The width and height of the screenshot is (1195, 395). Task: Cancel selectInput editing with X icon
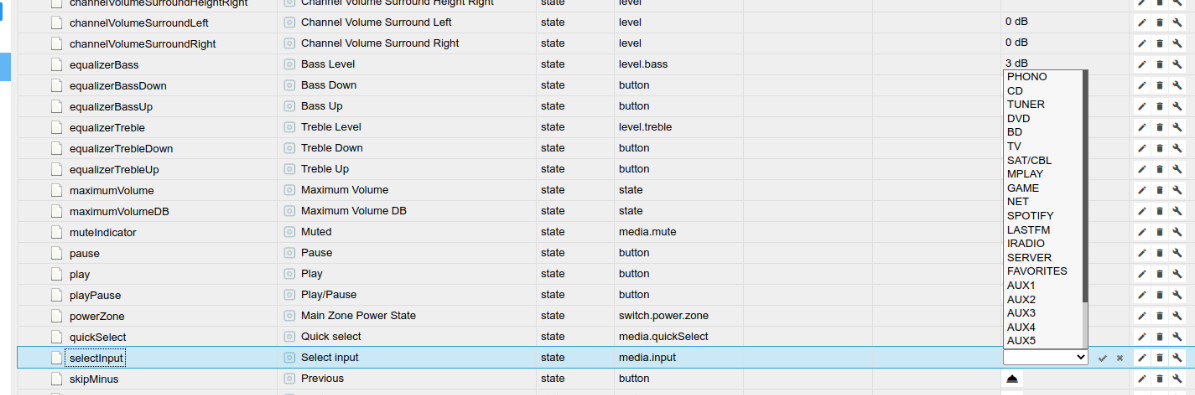click(1120, 358)
